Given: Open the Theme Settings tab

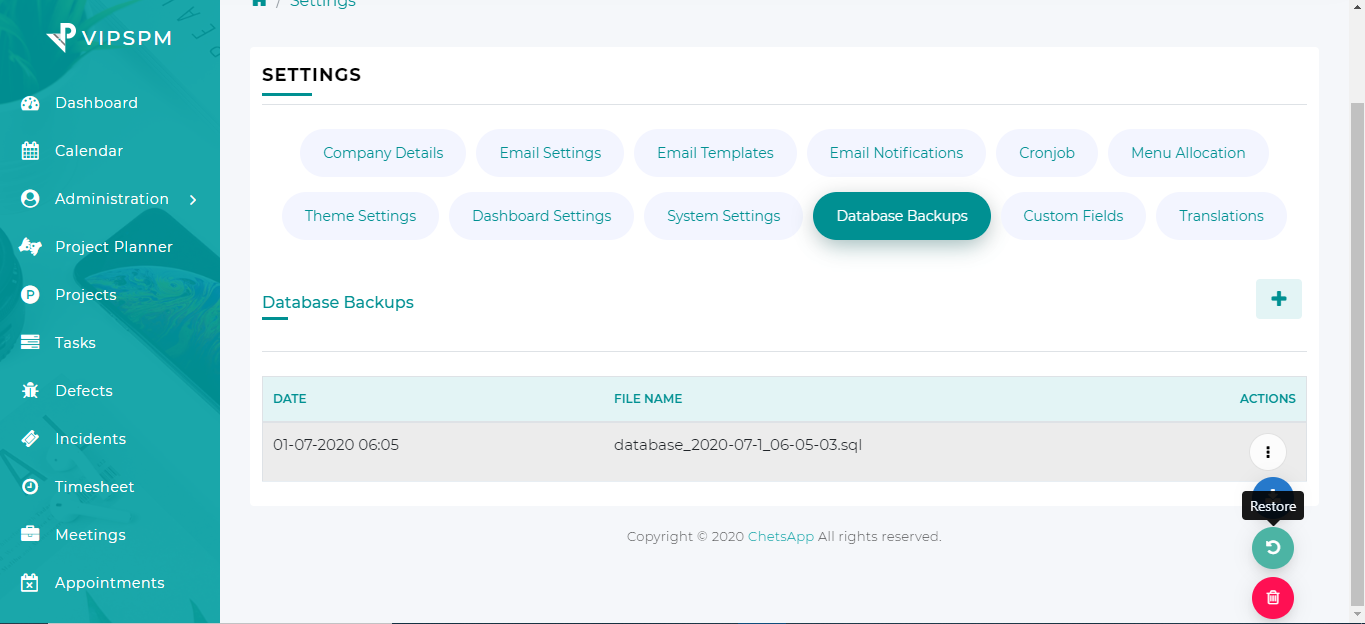Looking at the screenshot, I should pyautogui.click(x=360, y=215).
